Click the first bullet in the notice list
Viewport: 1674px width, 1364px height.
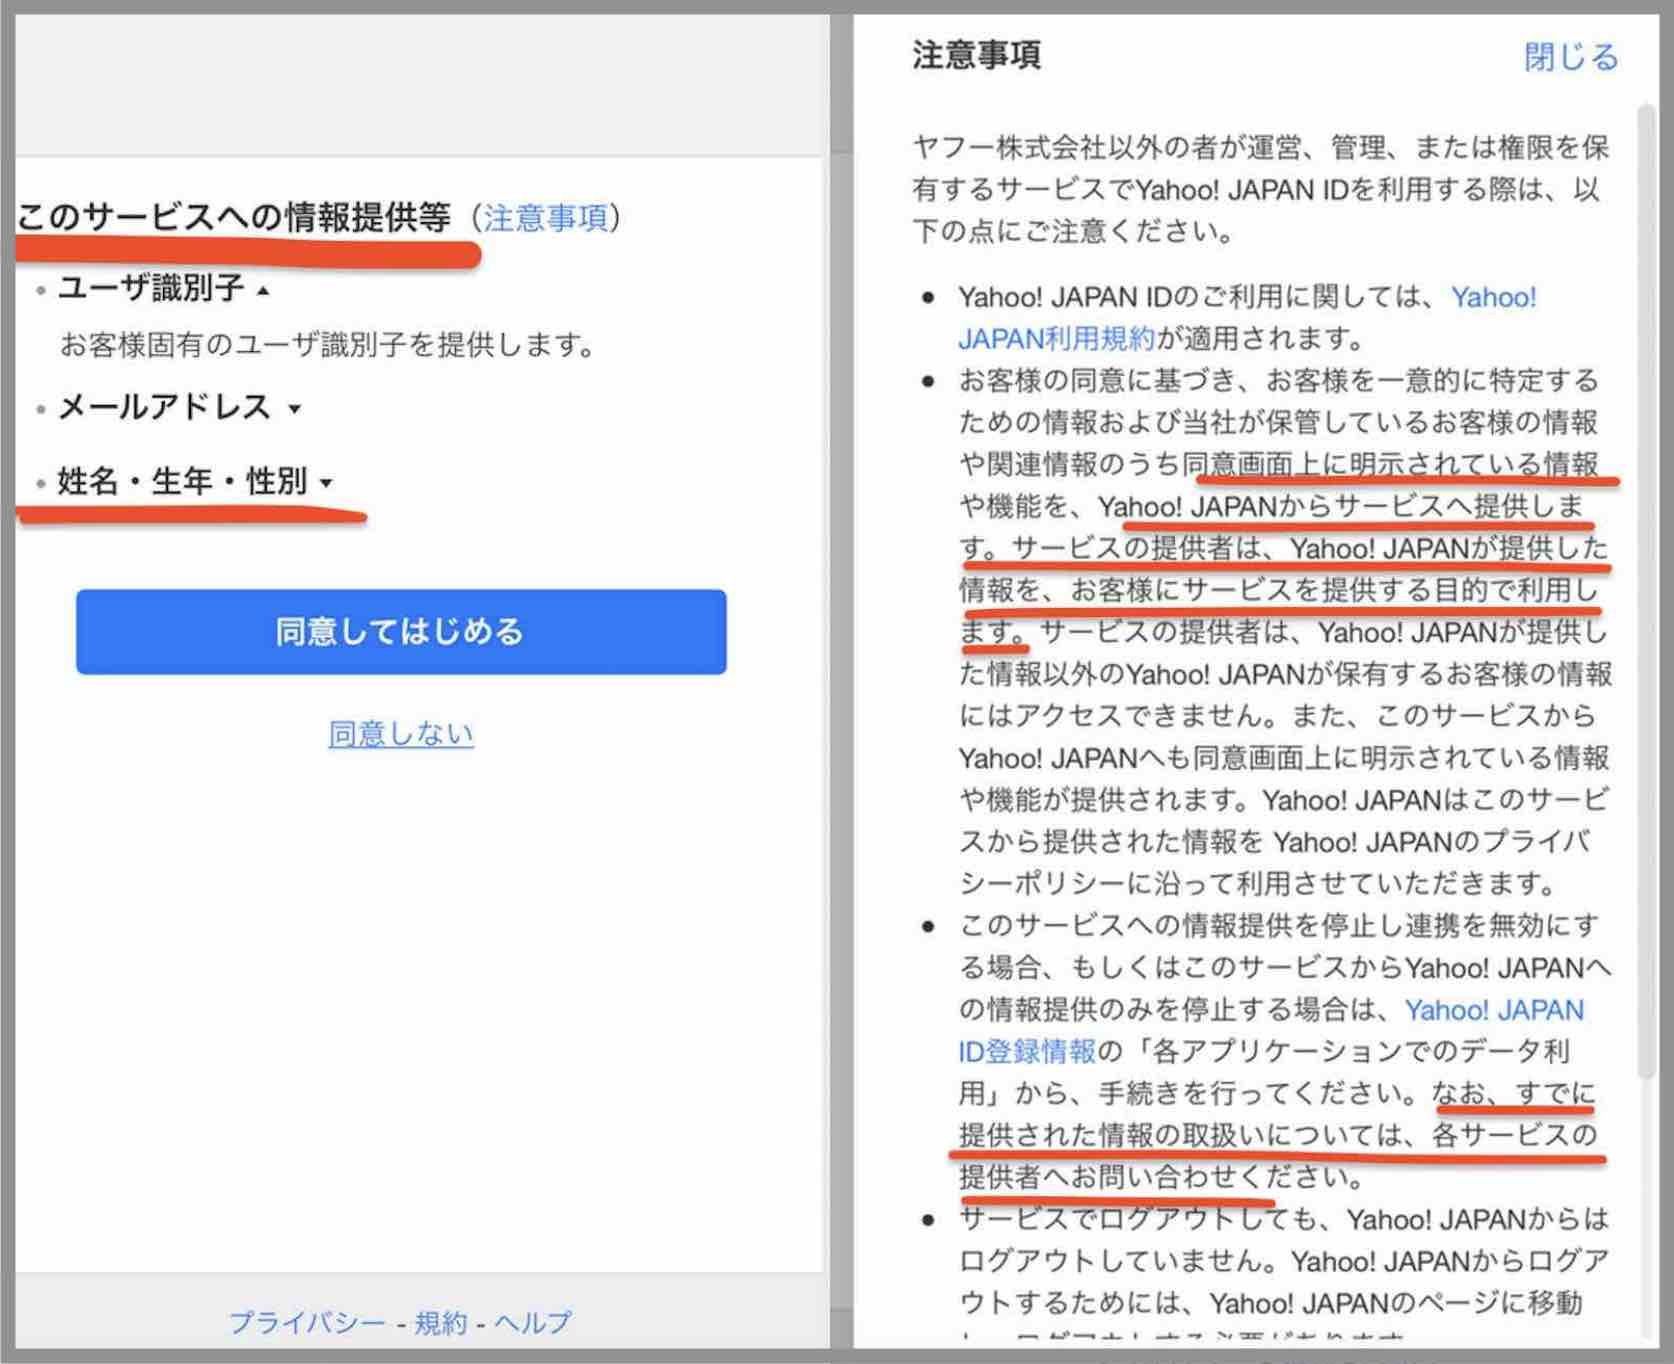930,297
